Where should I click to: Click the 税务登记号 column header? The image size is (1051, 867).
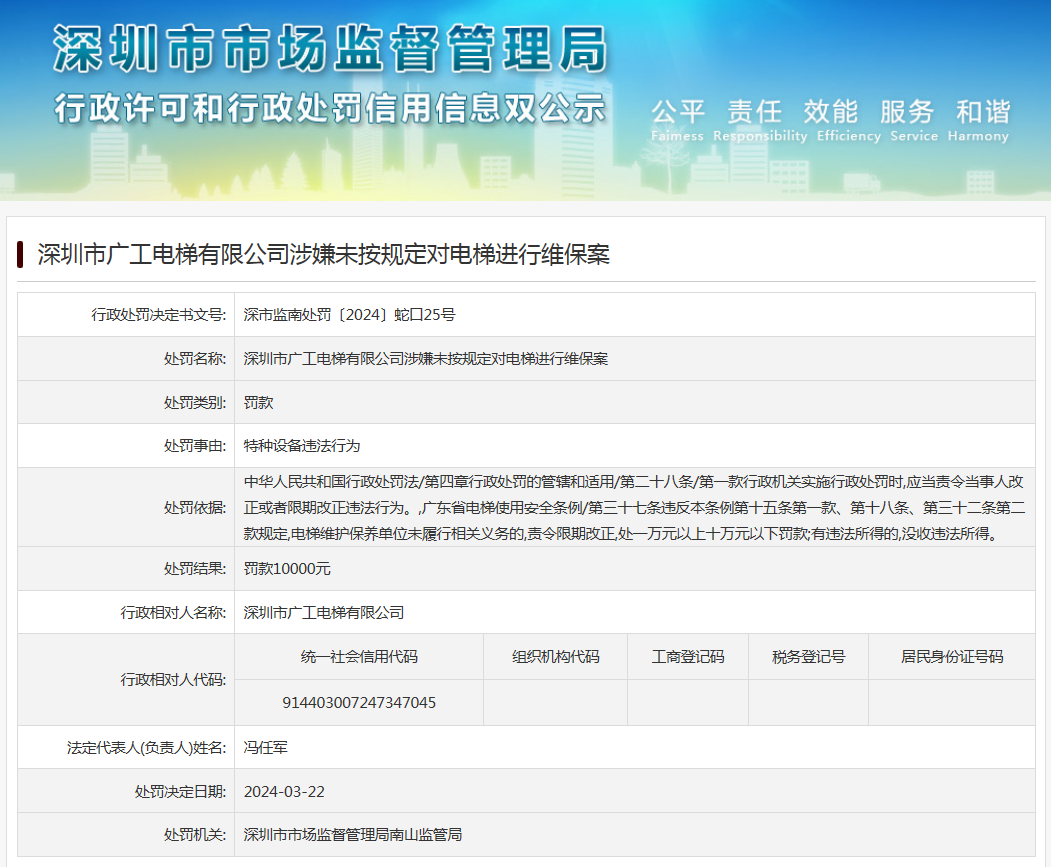[x=808, y=656]
